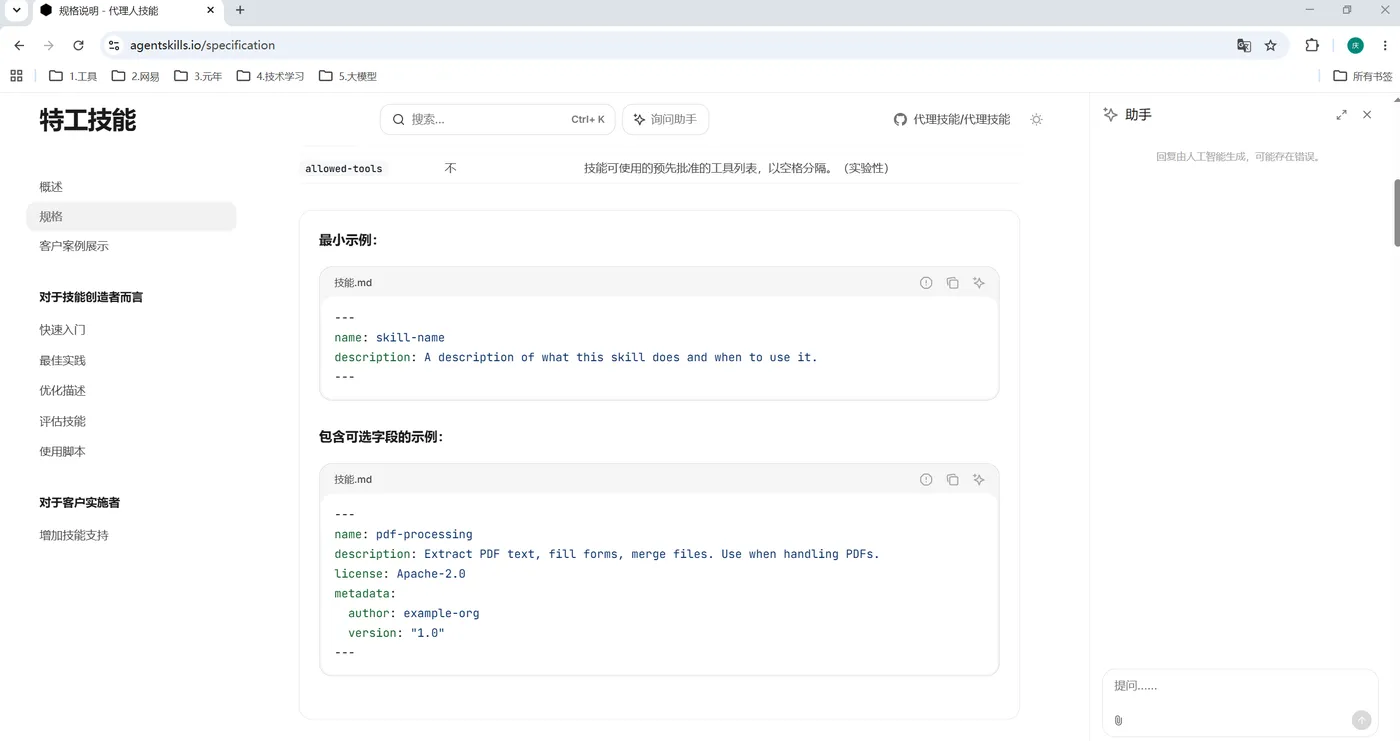Open the GitHub repository link 代理技能/代理技能
The width and height of the screenshot is (1400, 741).
[x=952, y=119]
